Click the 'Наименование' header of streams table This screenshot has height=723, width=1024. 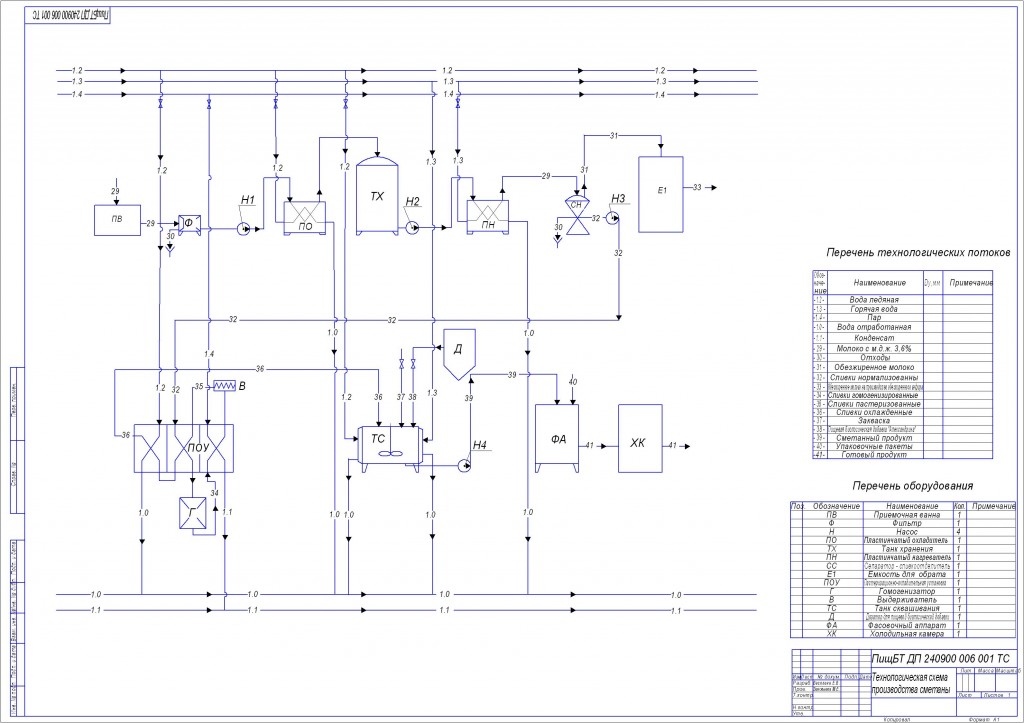click(x=879, y=283)
